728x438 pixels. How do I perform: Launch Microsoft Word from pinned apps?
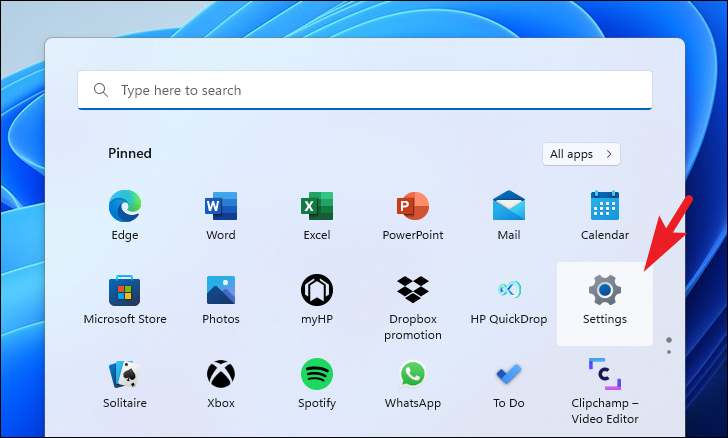tap(221, 214)
